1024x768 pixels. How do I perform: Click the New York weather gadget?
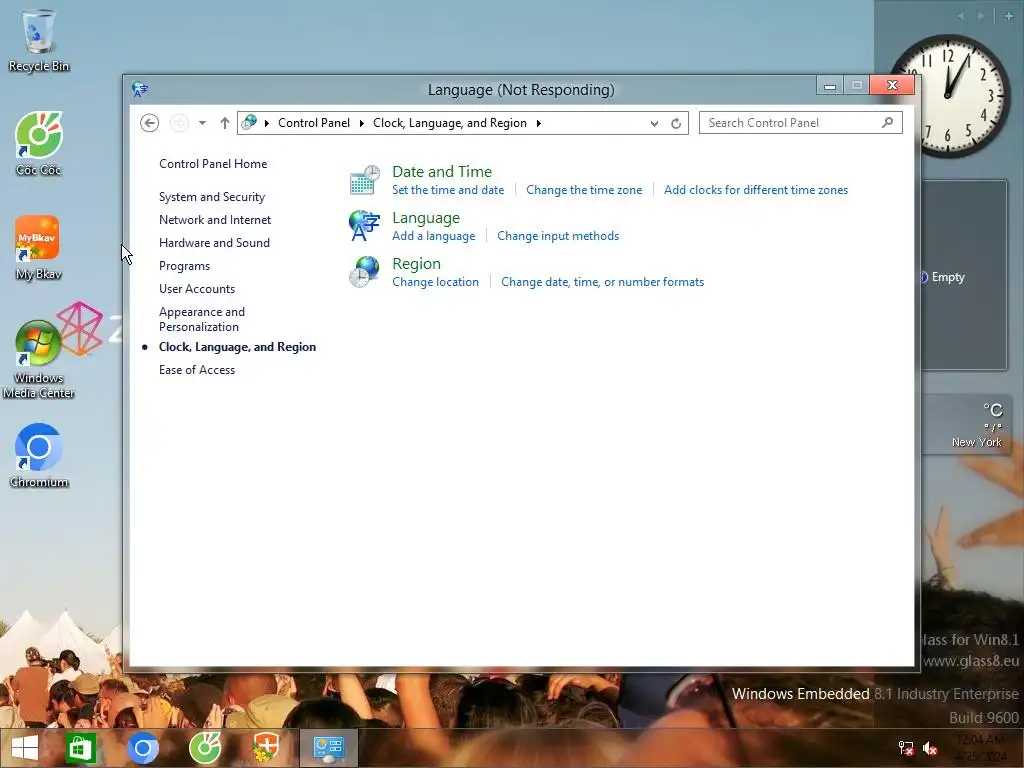(965, 425)
